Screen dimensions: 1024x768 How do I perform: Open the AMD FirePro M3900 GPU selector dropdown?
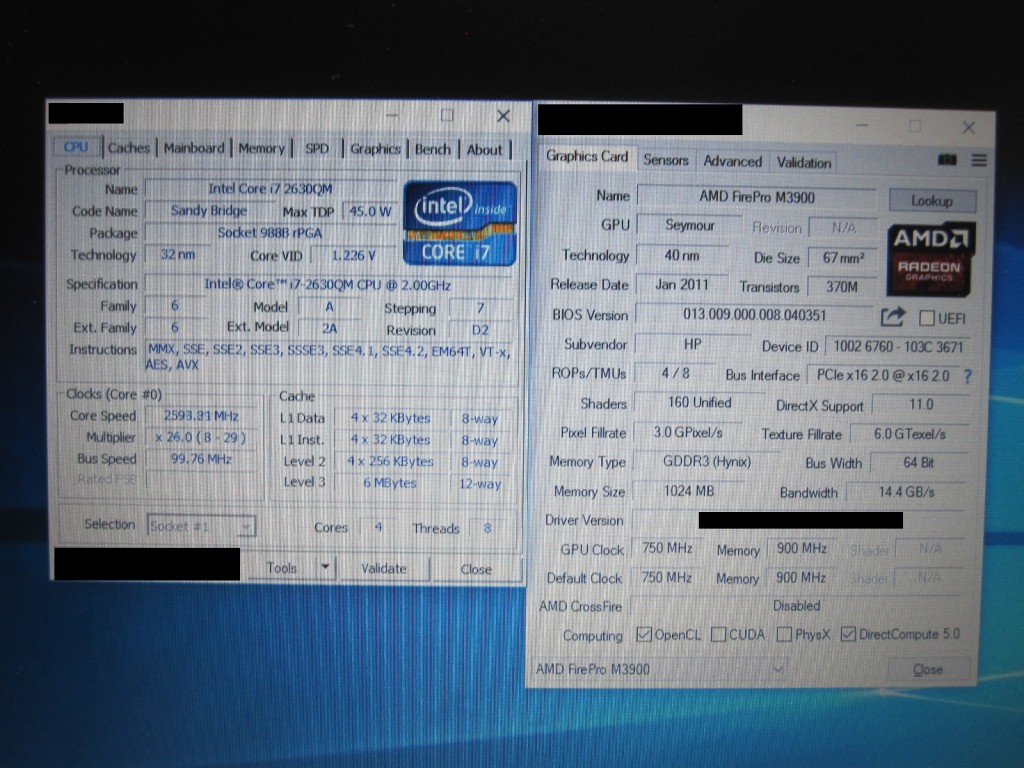tap(660, 669)
